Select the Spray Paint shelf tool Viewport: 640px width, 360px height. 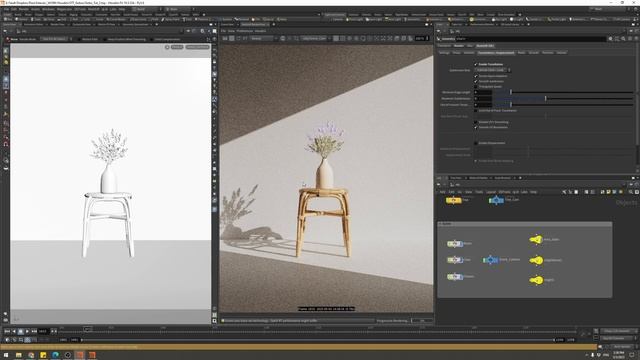171,19
